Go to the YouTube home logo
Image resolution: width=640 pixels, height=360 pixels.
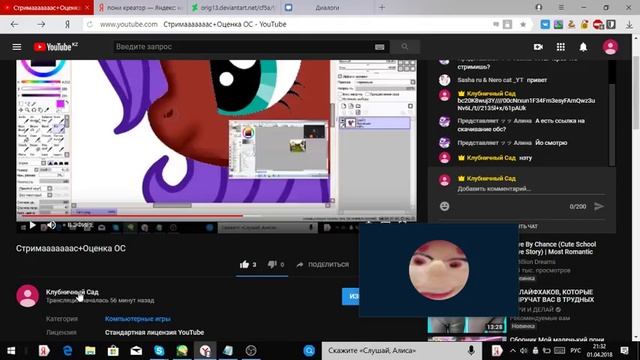coord(56,47)
